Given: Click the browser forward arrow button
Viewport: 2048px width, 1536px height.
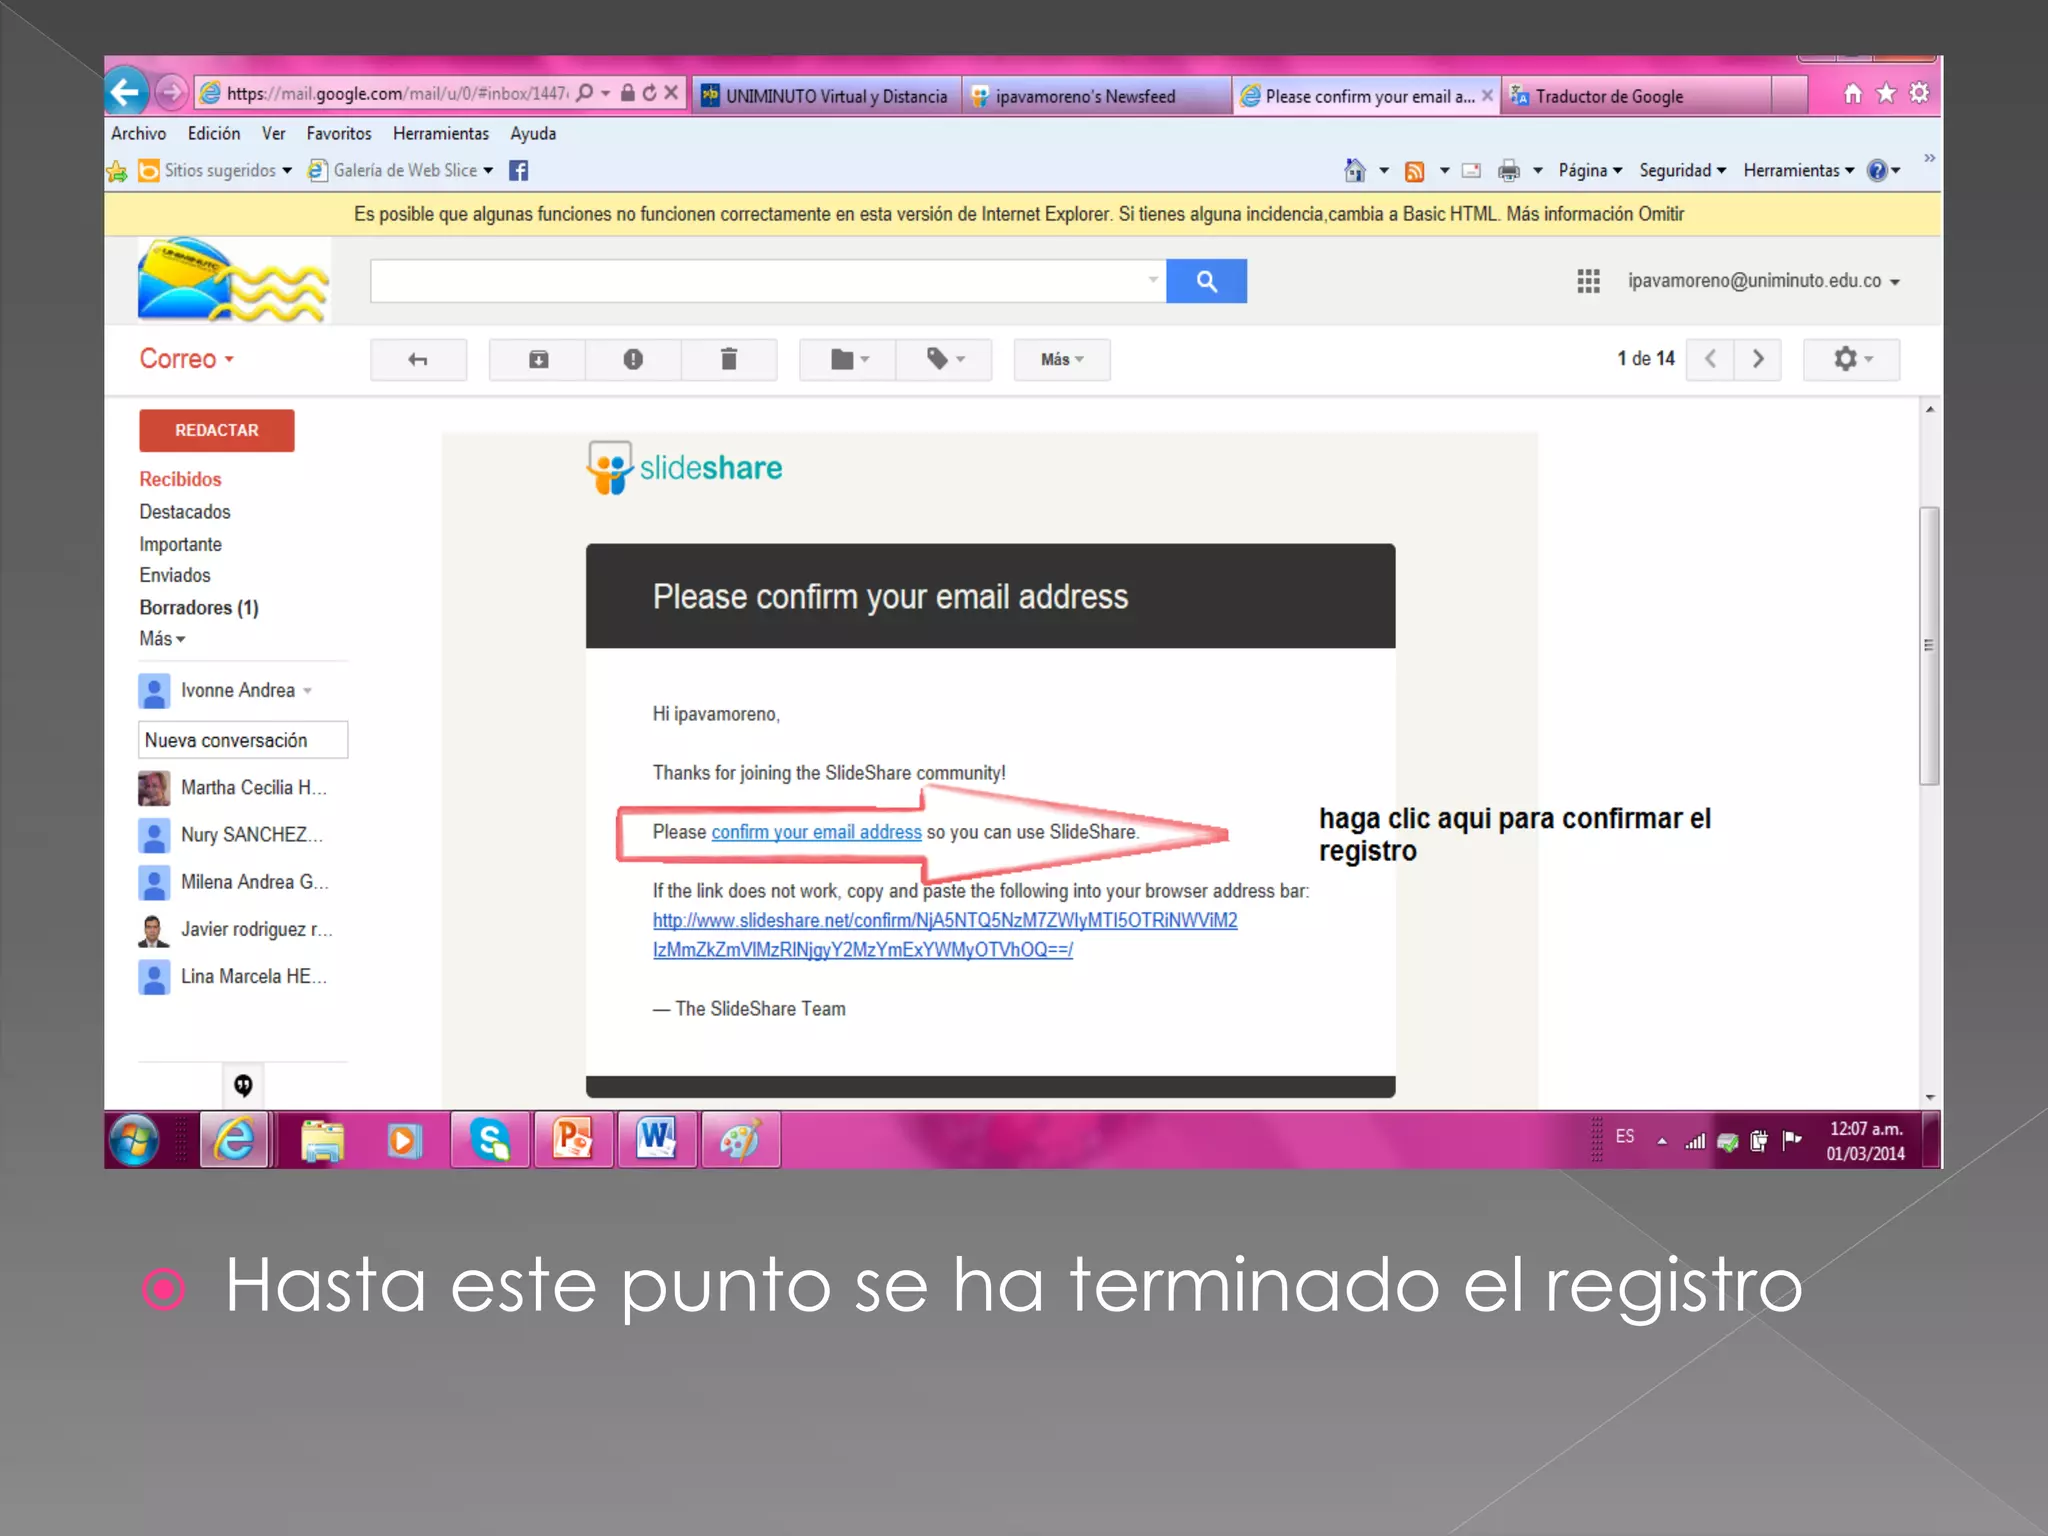Looking at the screenshot, I should coord(171,94).
